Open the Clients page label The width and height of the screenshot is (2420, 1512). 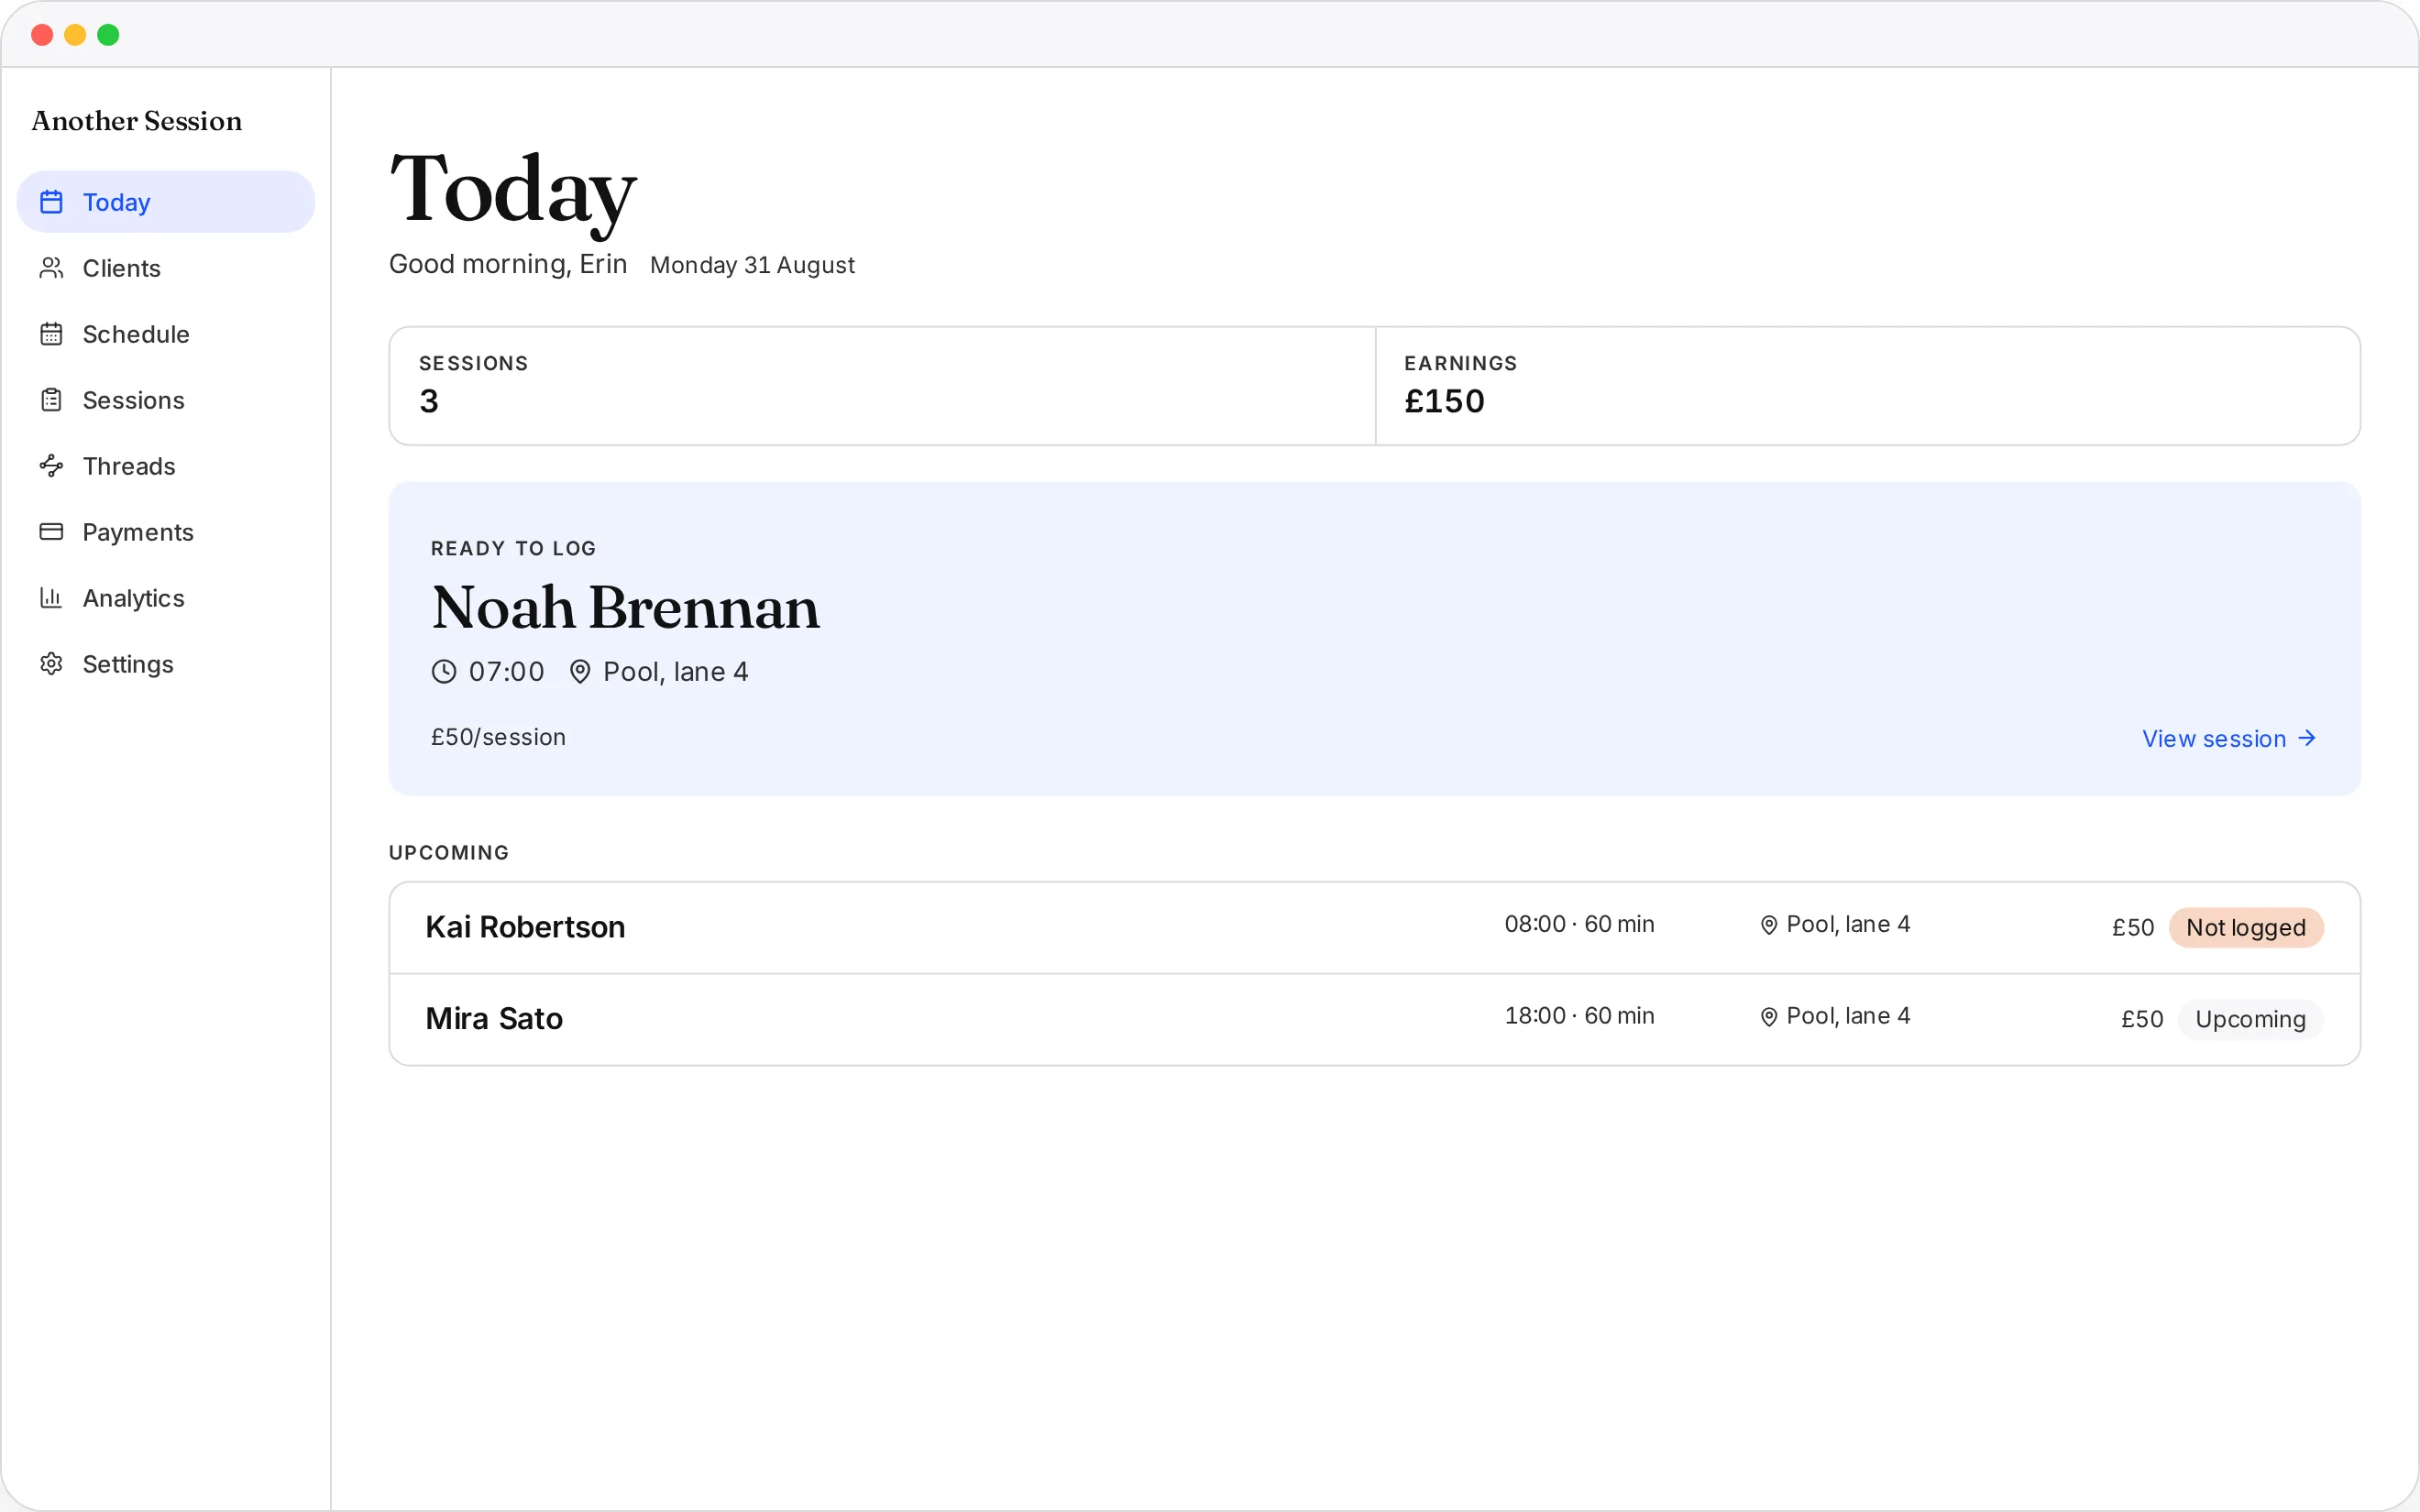(x=121, y=268)
